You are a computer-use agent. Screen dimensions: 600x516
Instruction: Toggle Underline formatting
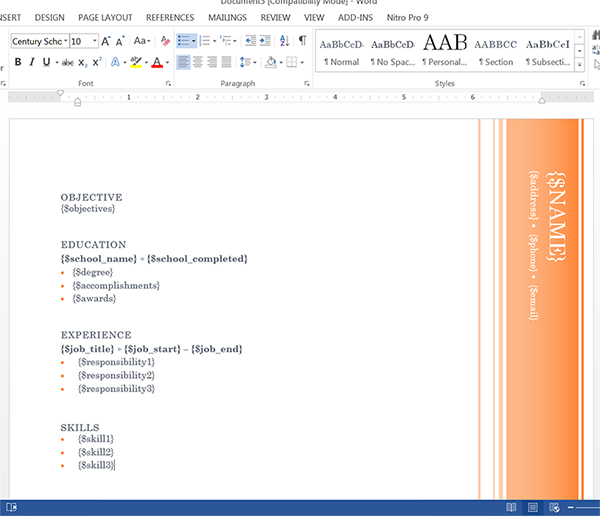(x=46, y=62)
